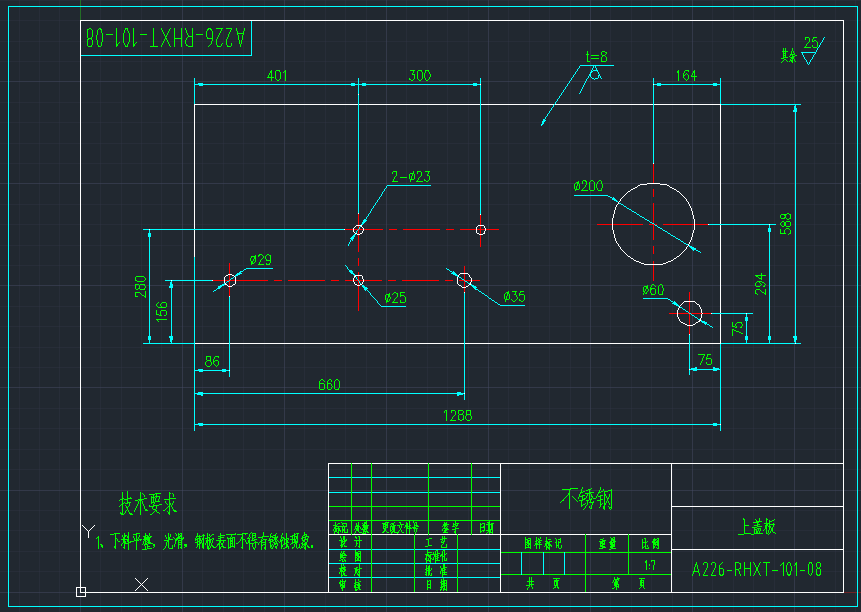This screenshot has height=612, width=861.
Task: Click the 660 dimension text
Action: click(x=329, y=385)
